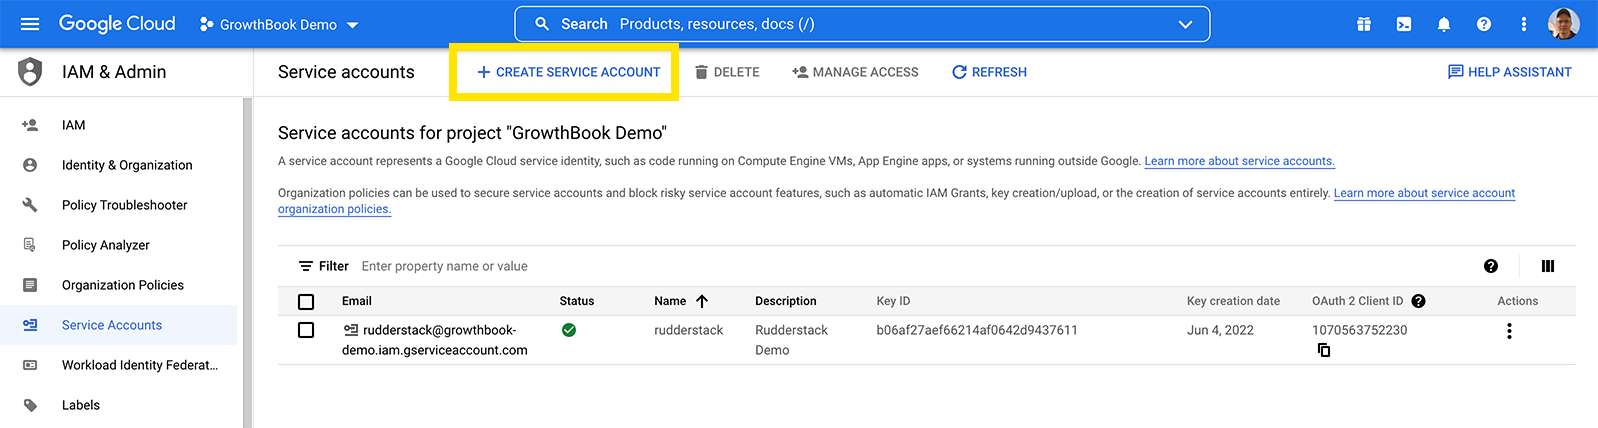Open the rudderstack row actions menu
Image resolution: width=1598 pixels, height=428 pixels.
pyautogui.click(x=1509, y=331)
